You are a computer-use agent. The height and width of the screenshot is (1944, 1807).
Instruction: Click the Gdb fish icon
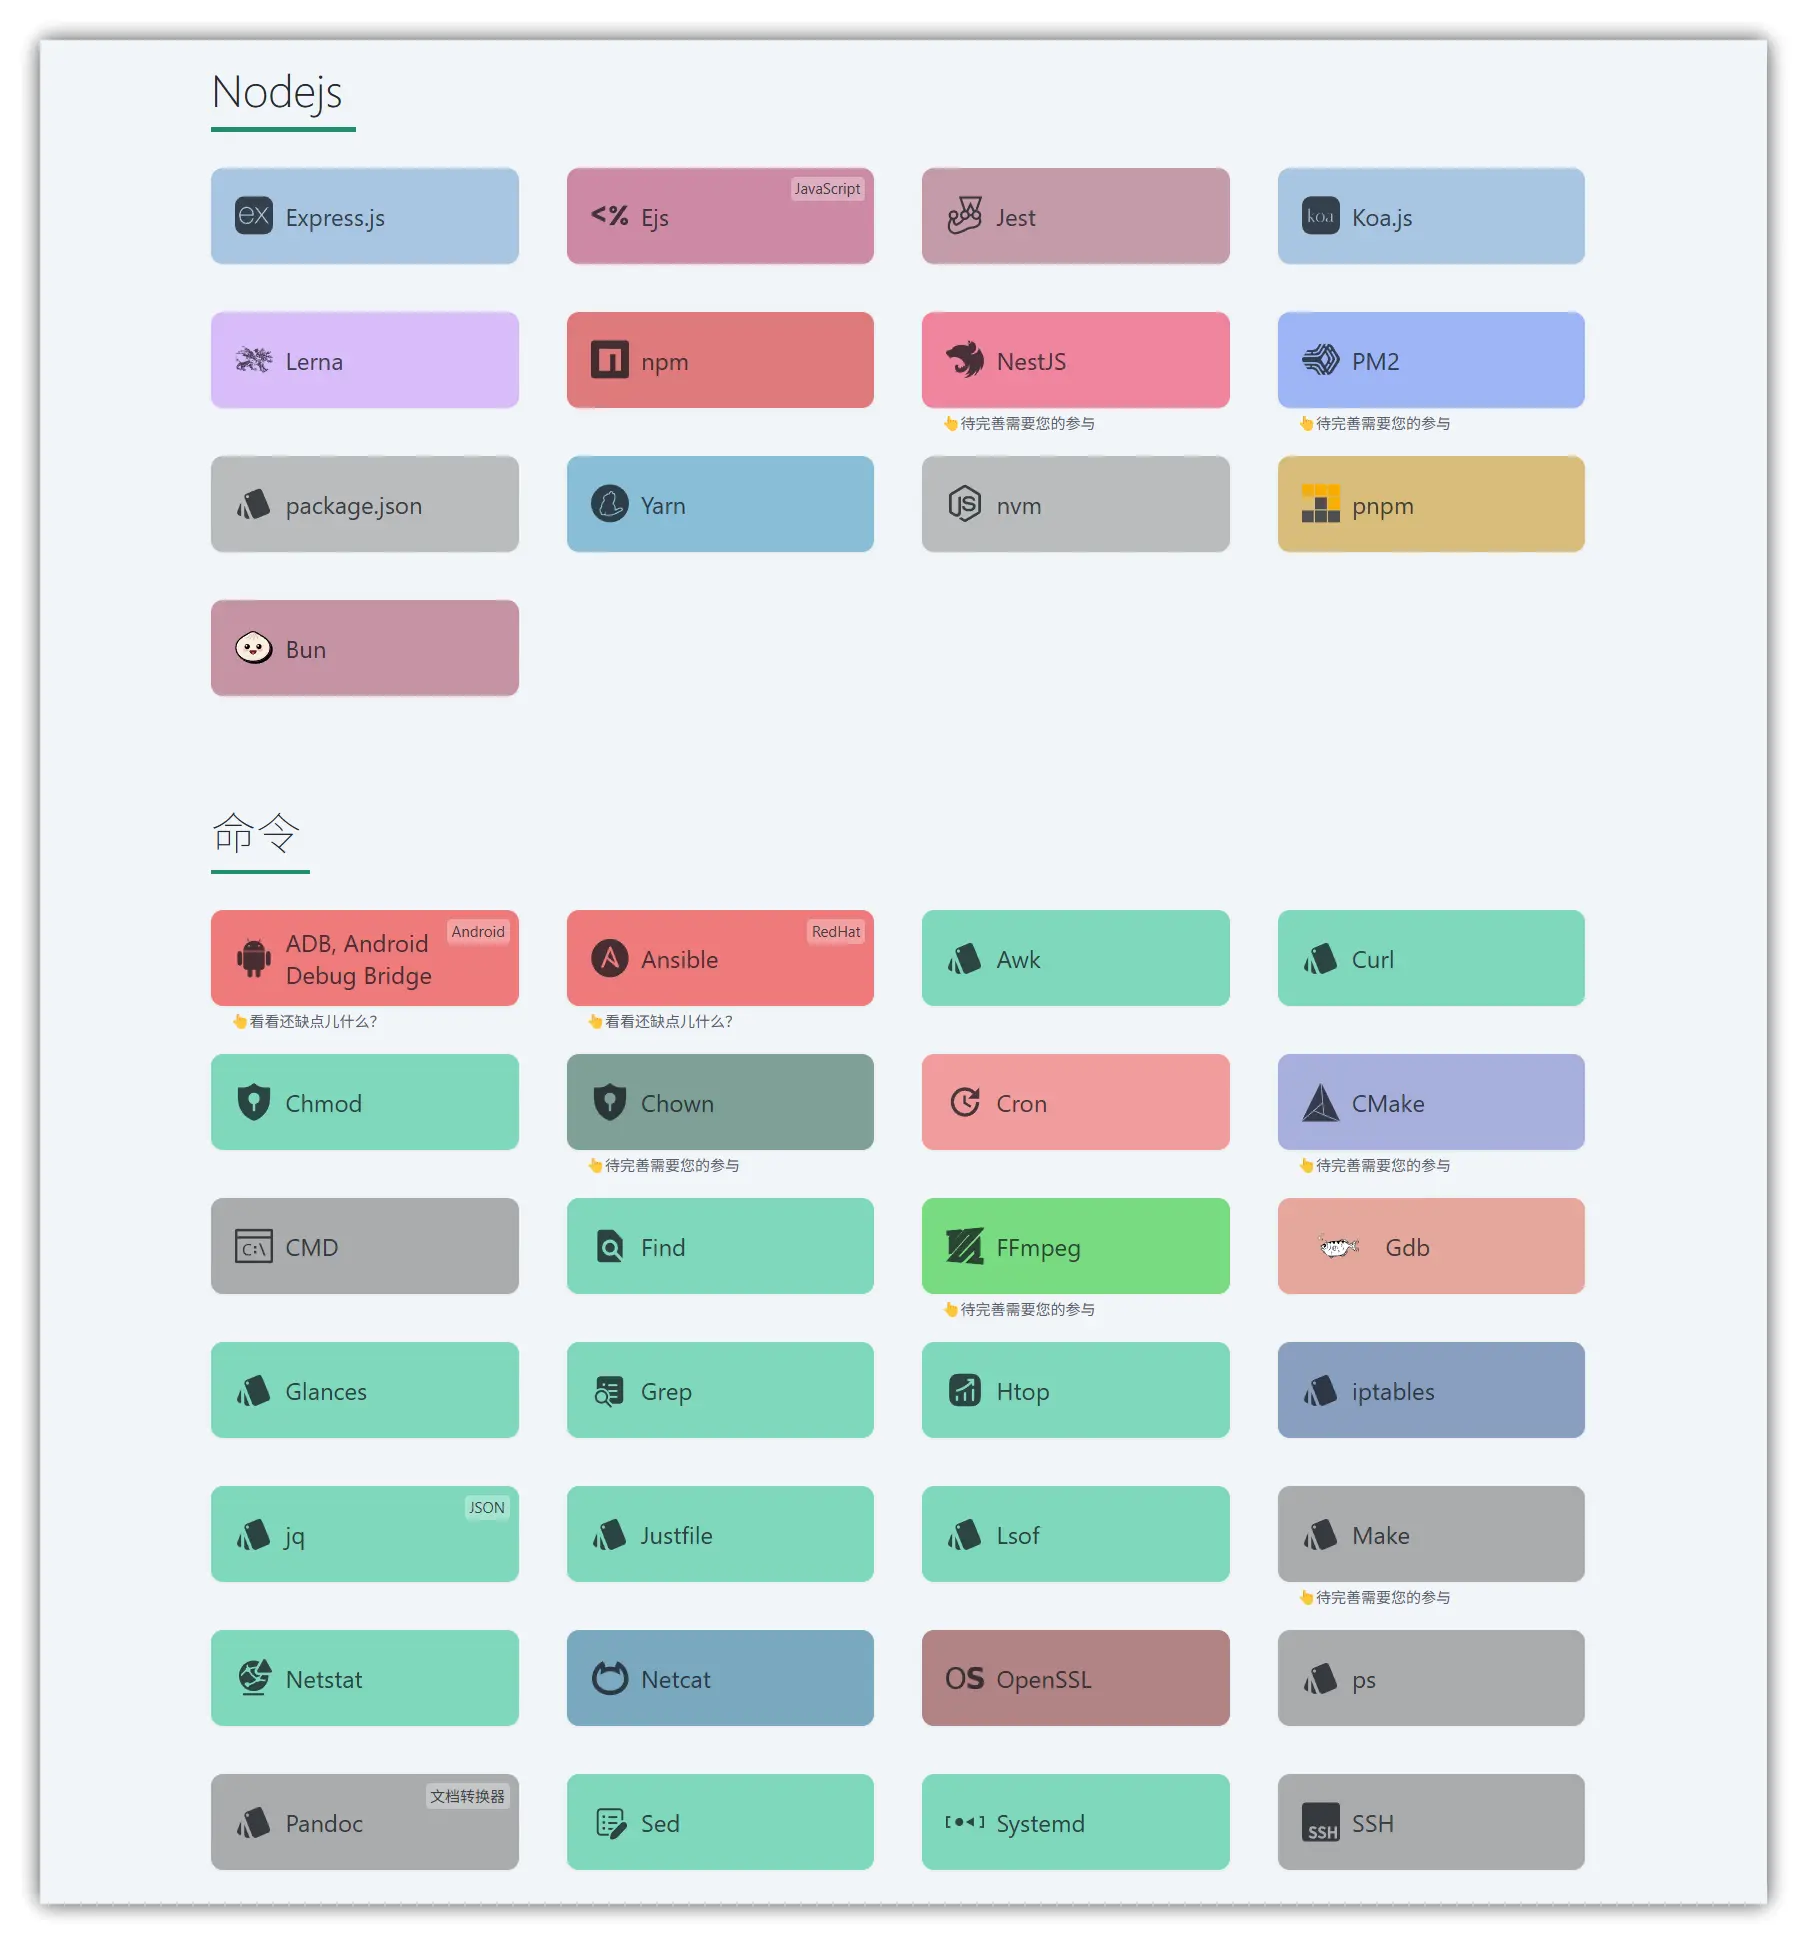1338,1247
